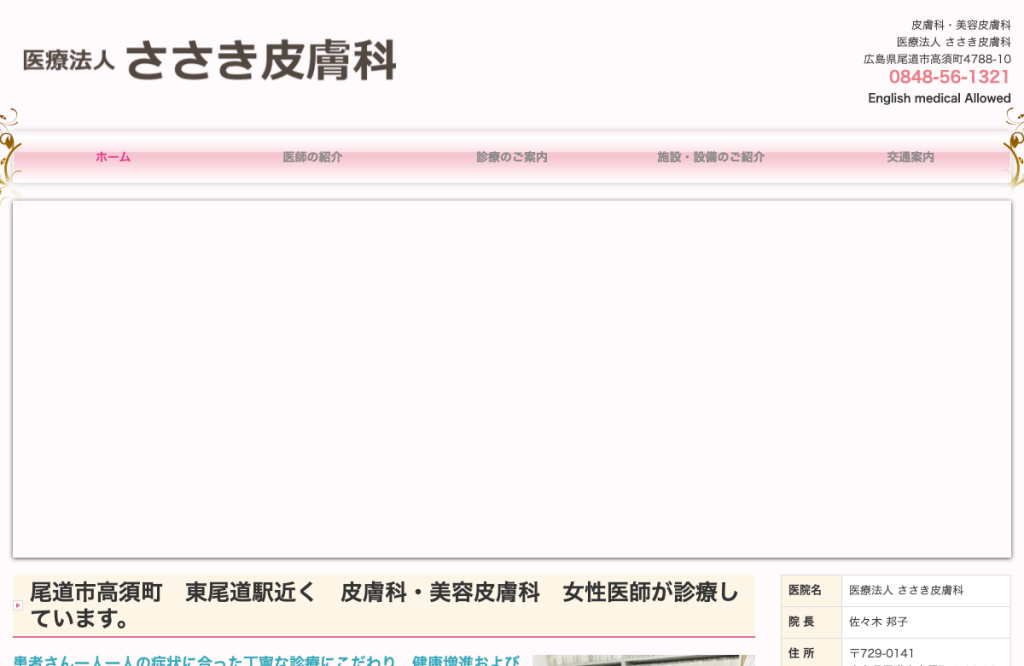This screenshot has height=666, width=1024.
Task: Open the 医師の紹介 navigation item
Action: [312, 157]
